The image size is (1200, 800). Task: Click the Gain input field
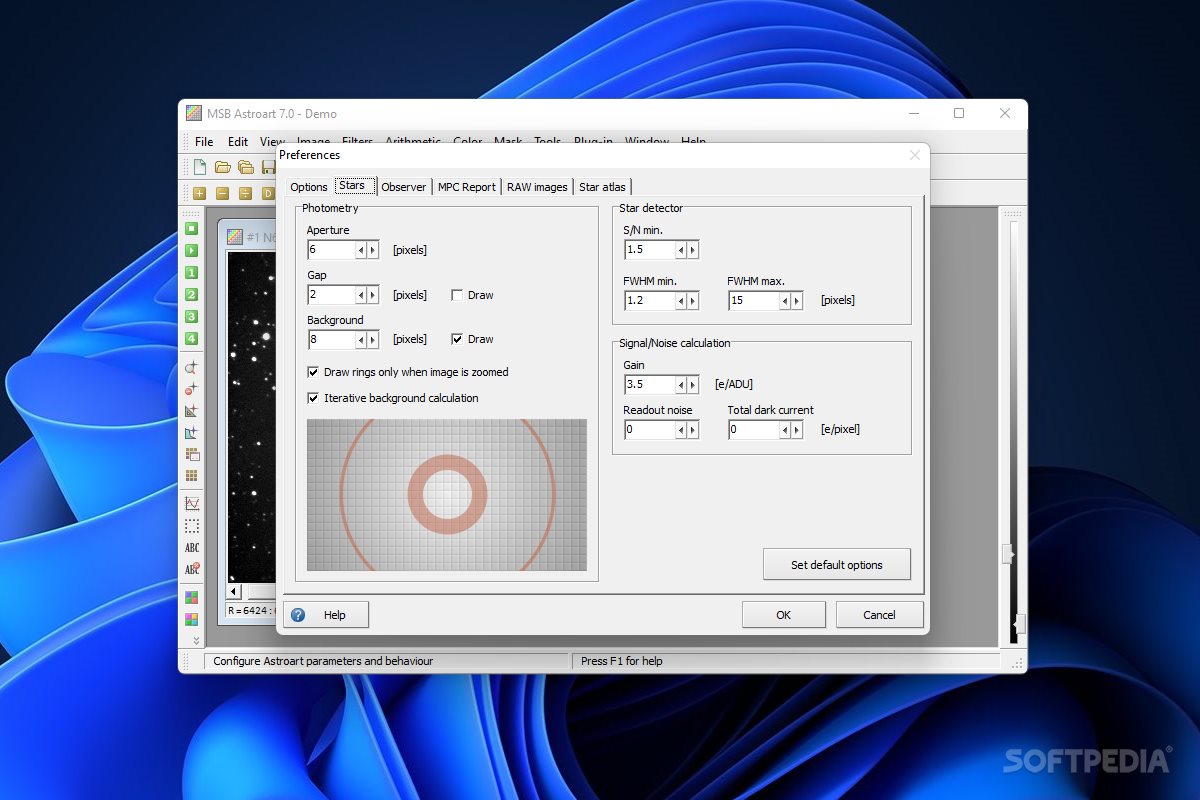click(x=650, y=385)
